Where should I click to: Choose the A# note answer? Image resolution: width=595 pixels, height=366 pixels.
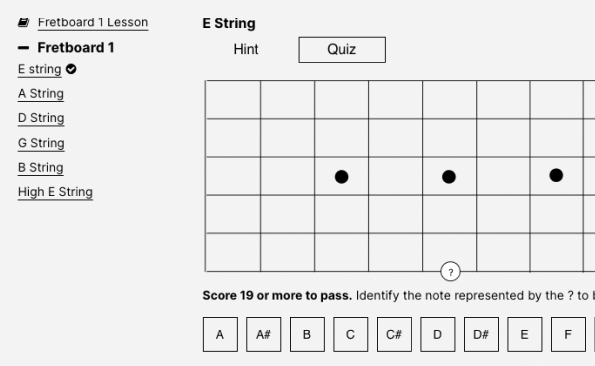point(263,335)
